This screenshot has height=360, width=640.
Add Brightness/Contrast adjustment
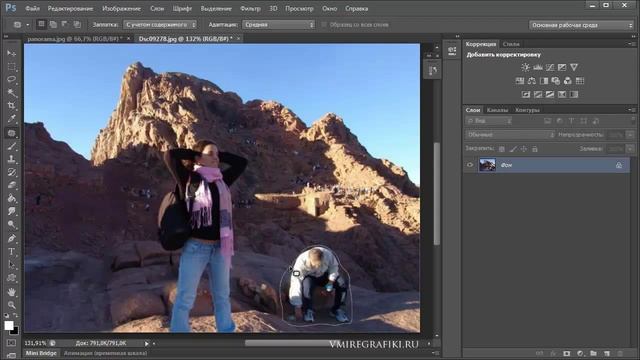(x=525, y=67)
